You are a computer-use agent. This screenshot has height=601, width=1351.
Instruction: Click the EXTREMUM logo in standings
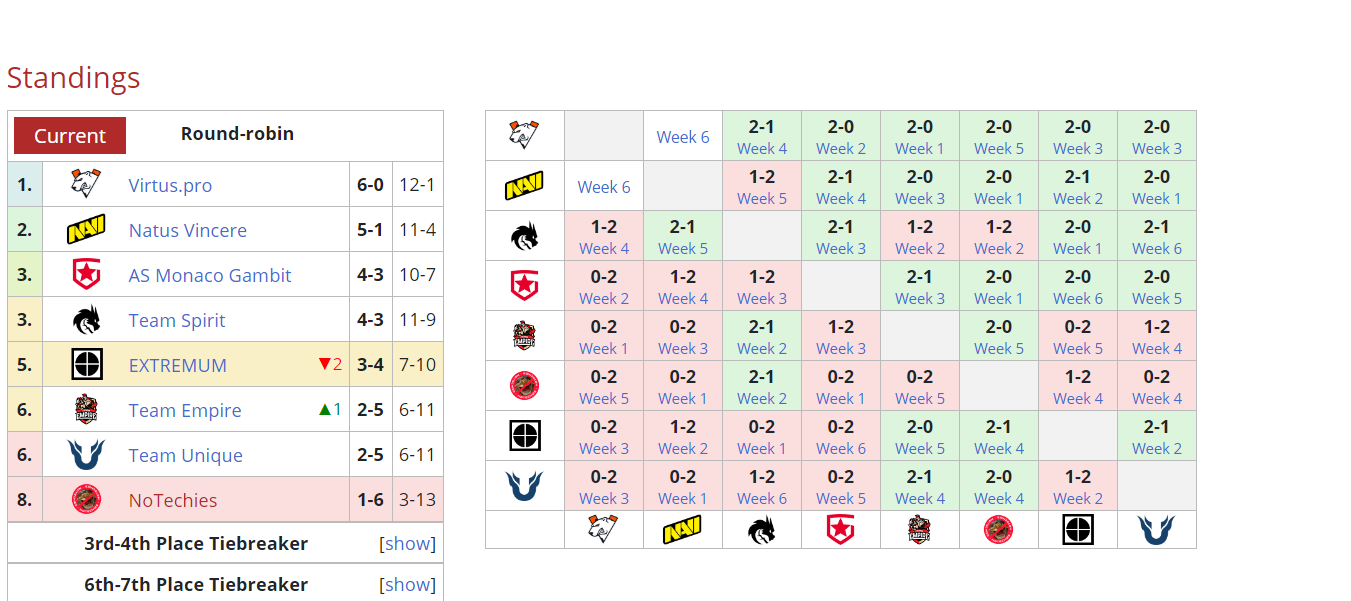click(x=86, y=365)
